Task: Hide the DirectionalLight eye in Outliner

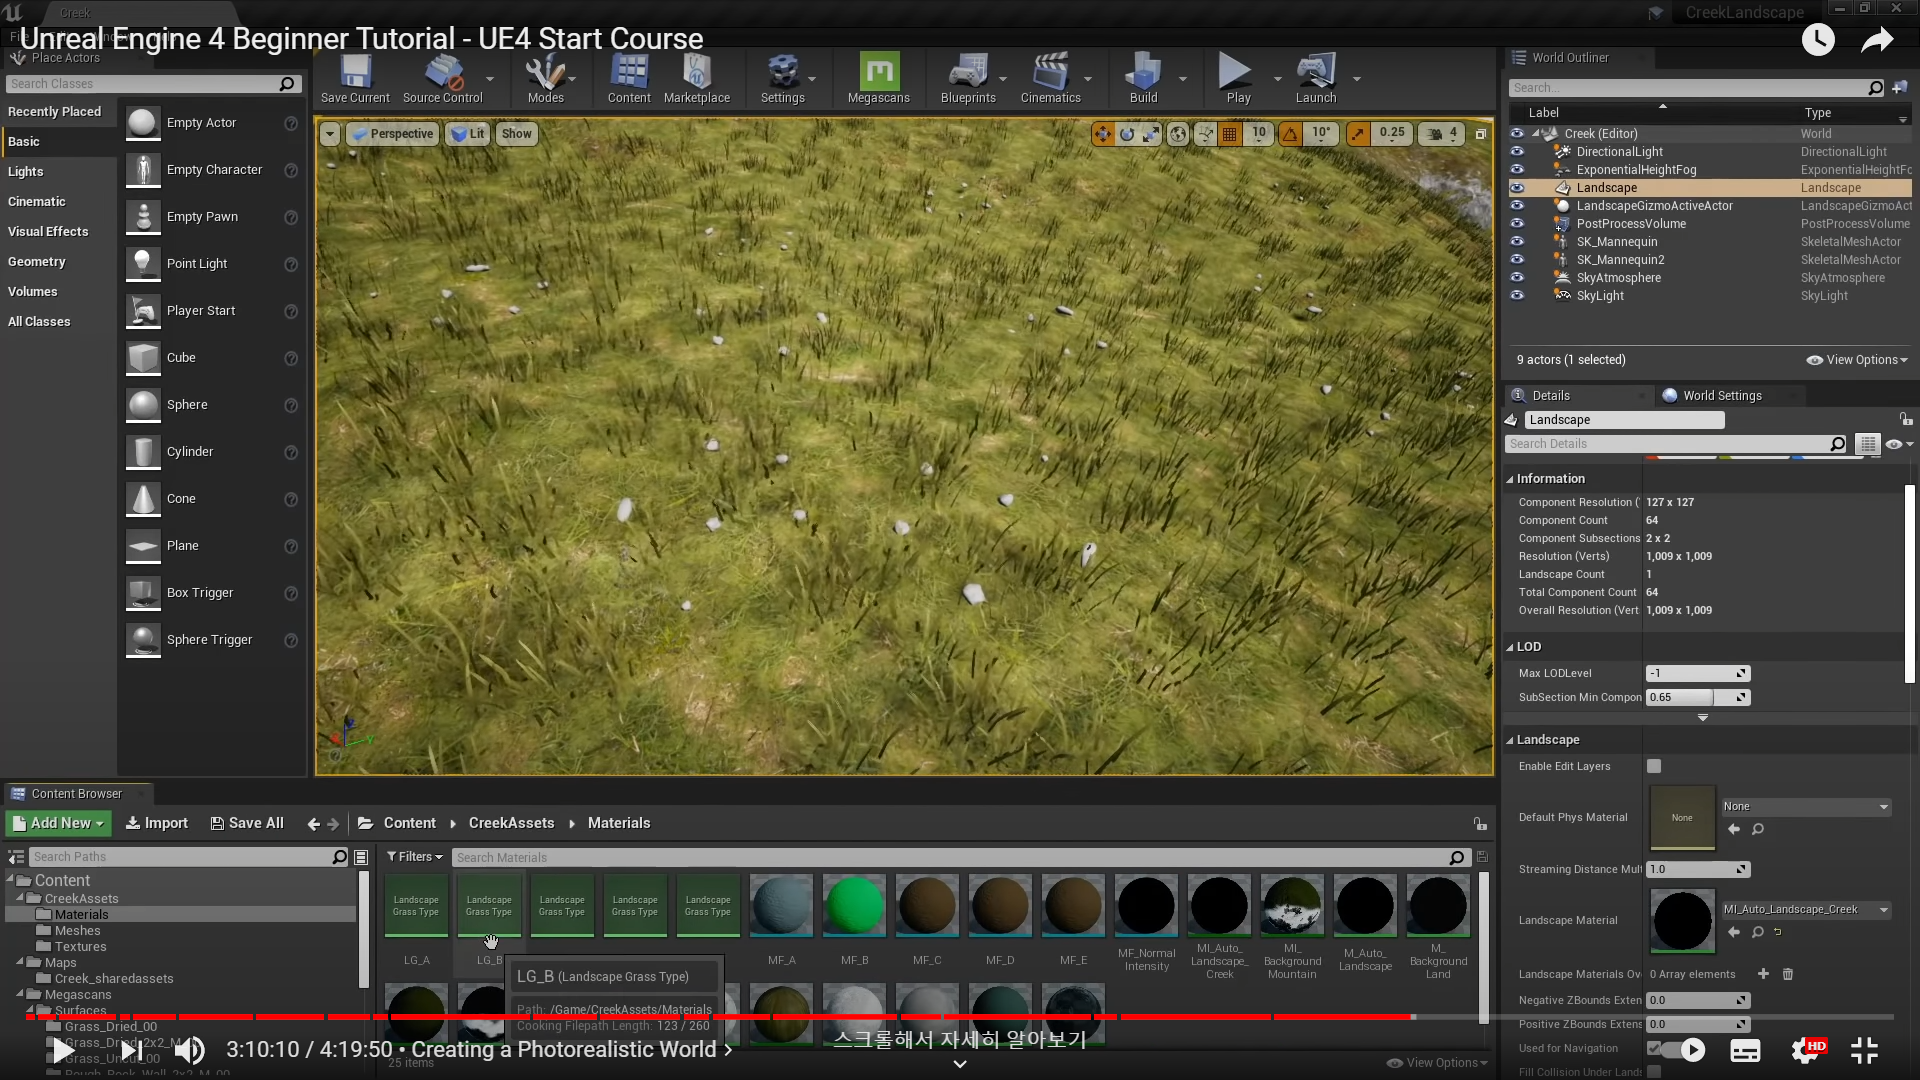Action: pyautogui.click(x=1517, y=152)
